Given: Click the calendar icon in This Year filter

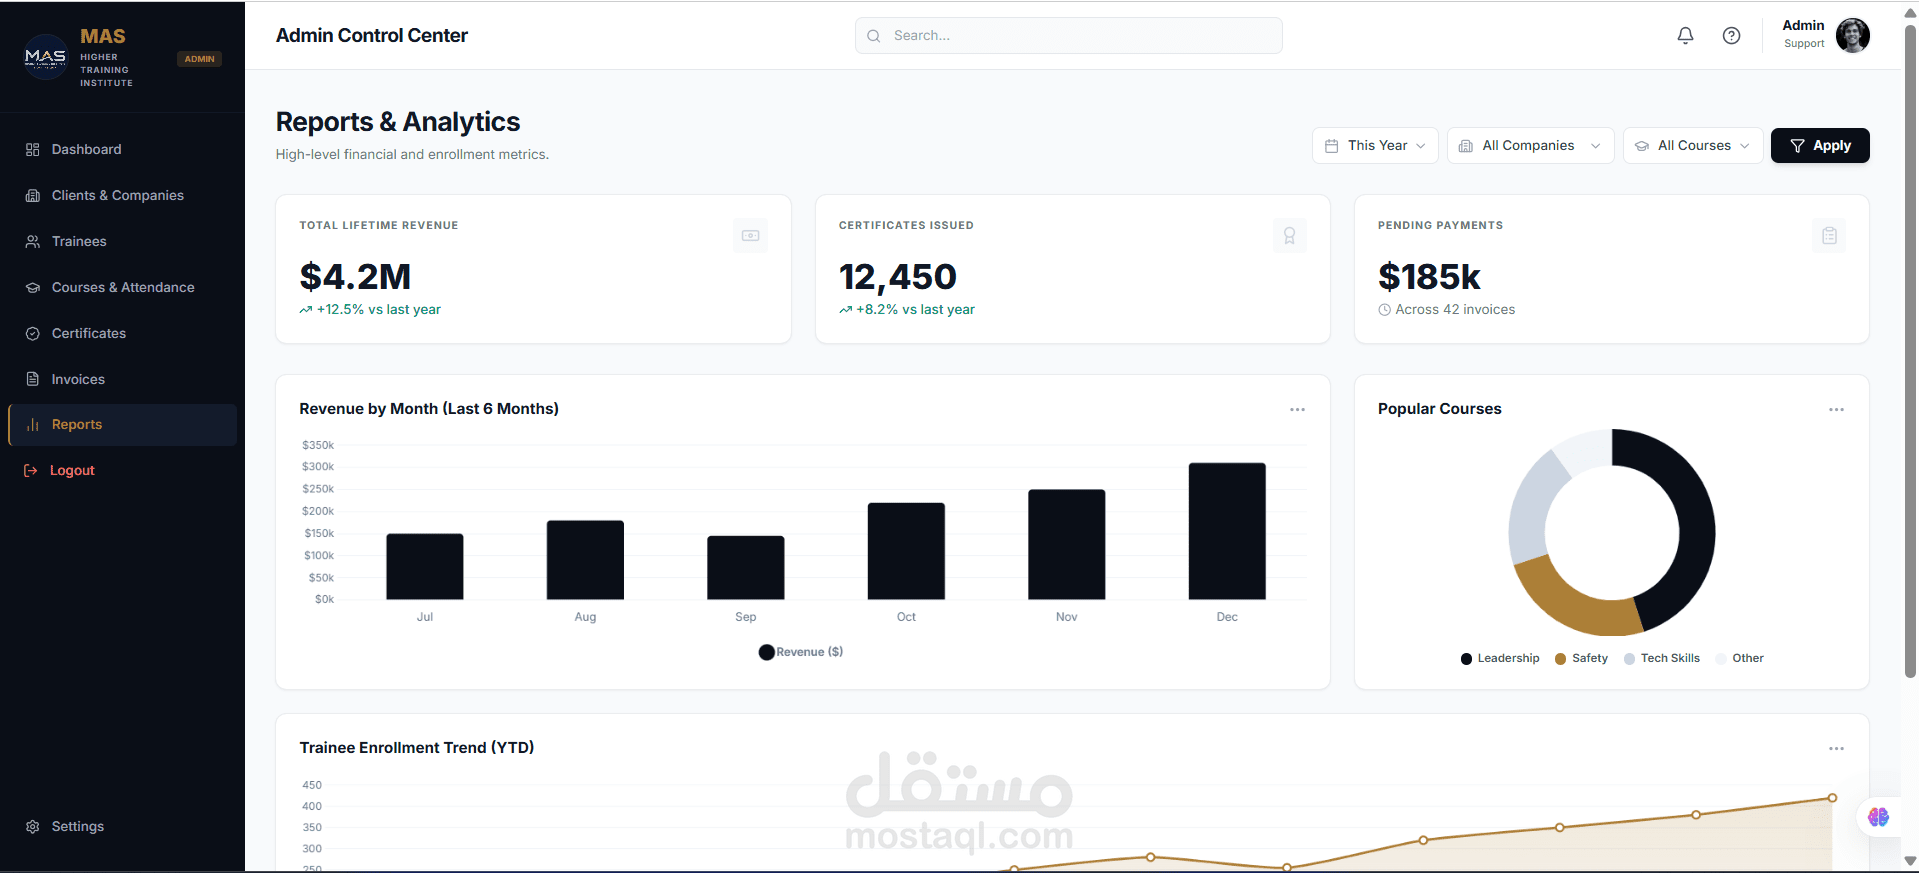Looking at the screenshot, I should point(1331,146).
